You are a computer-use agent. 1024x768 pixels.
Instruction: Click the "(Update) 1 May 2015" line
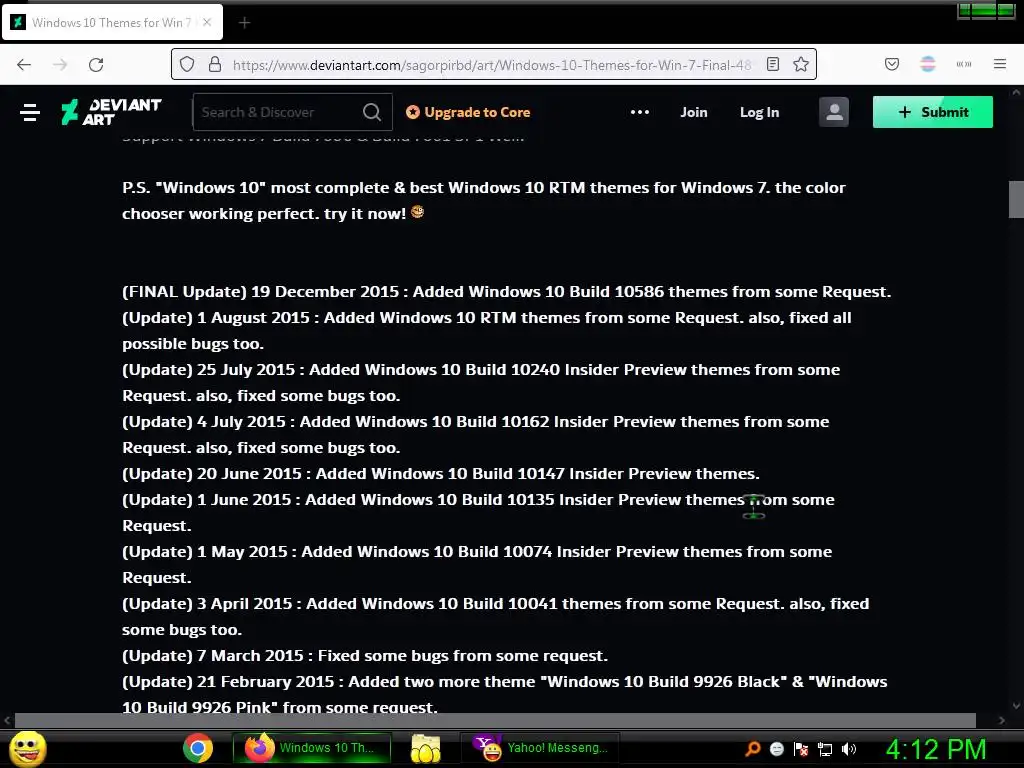click(477, 564)
